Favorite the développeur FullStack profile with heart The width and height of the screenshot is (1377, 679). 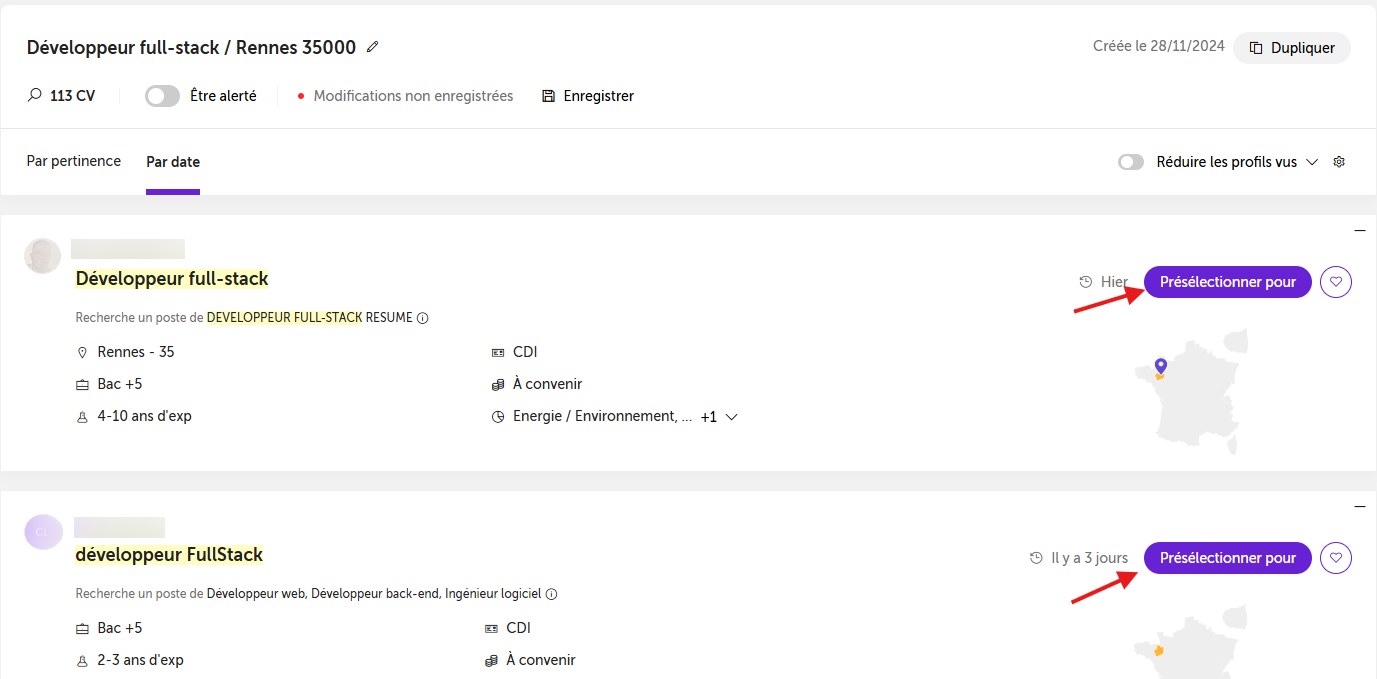point(1336,558)
